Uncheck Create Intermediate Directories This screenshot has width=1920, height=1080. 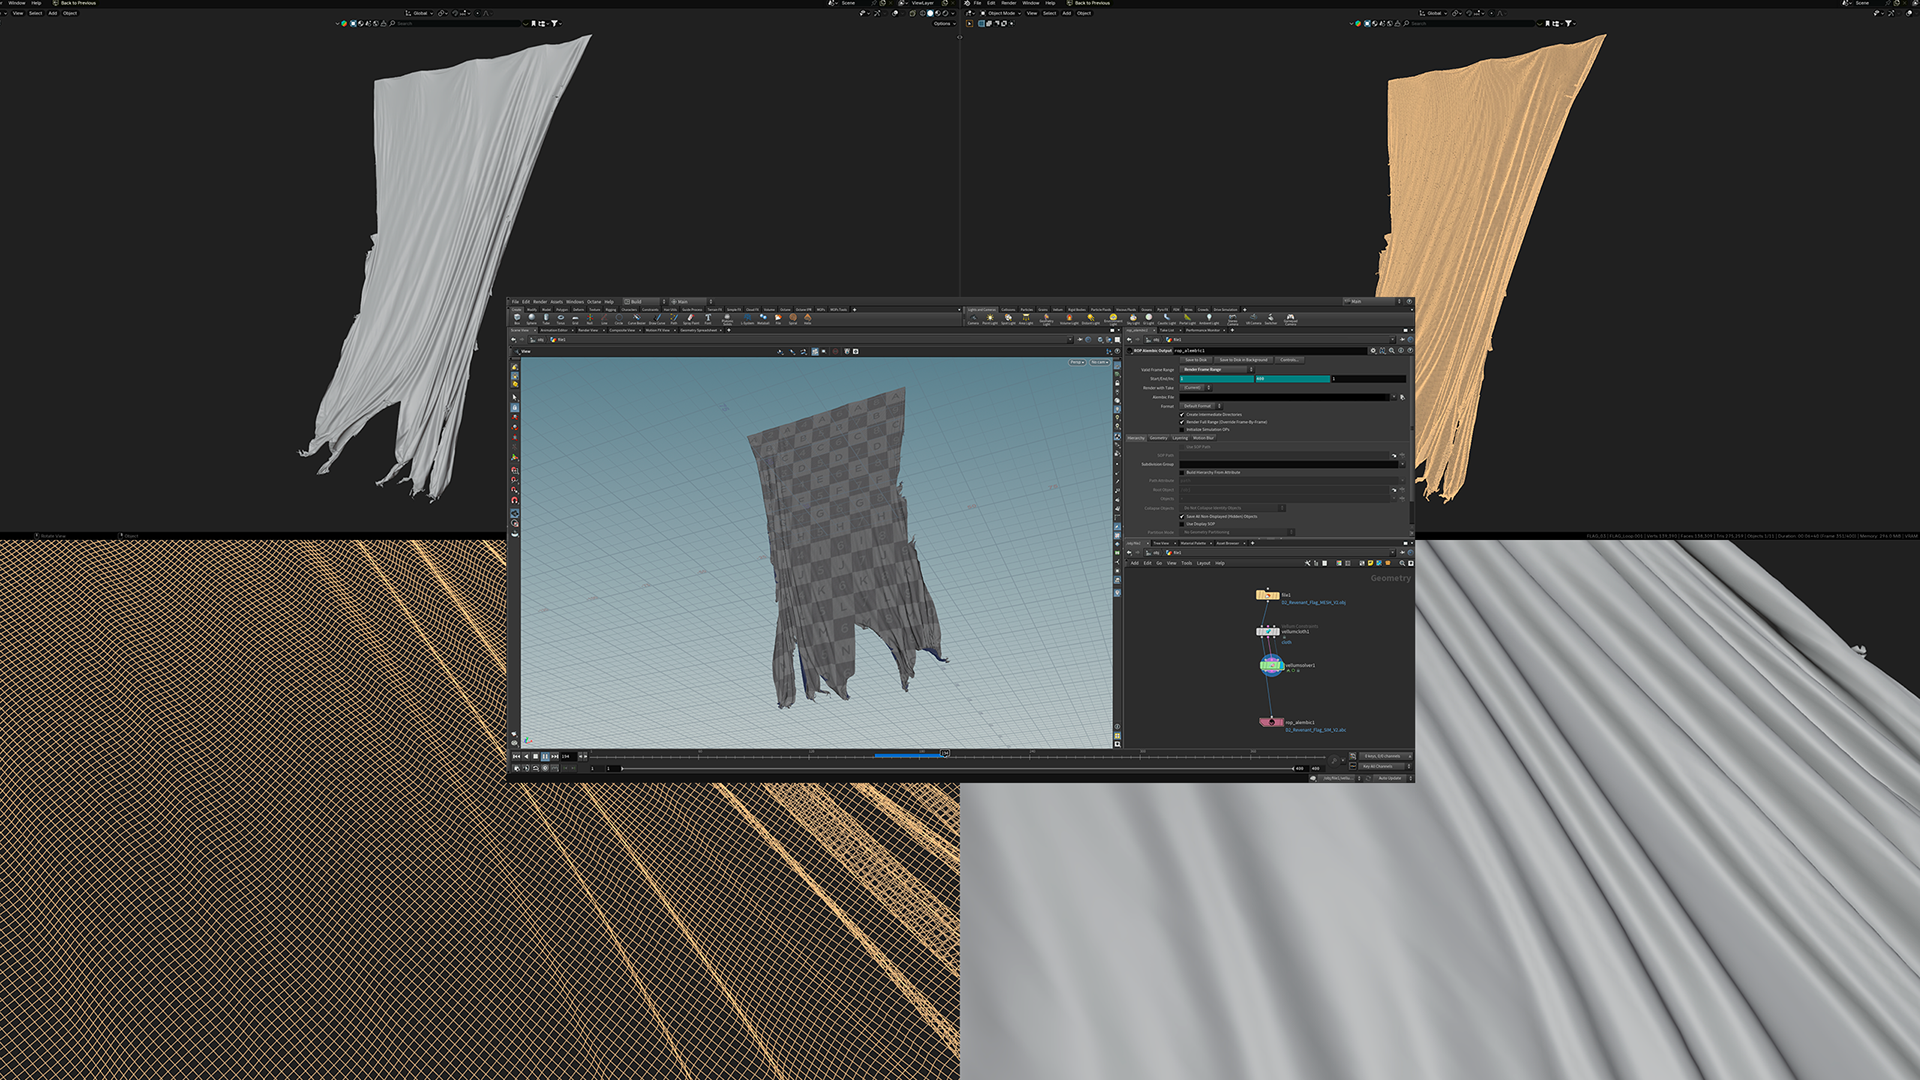click(x=1182, y=414)
